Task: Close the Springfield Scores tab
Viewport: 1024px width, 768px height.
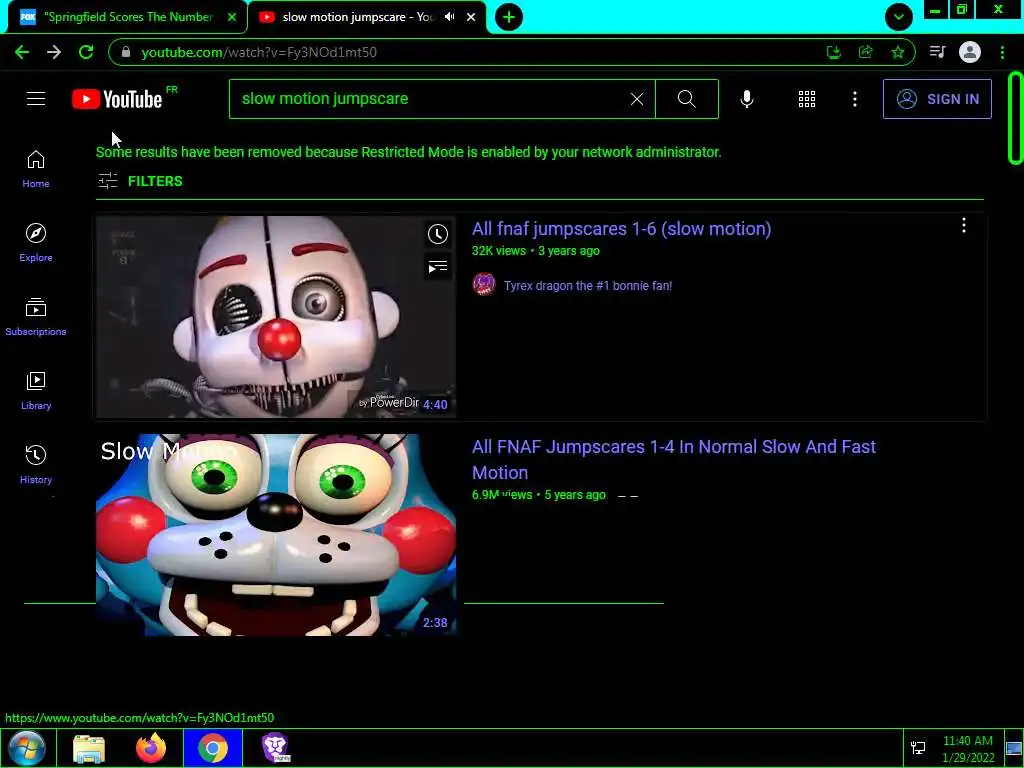Action: pos(232,18)
